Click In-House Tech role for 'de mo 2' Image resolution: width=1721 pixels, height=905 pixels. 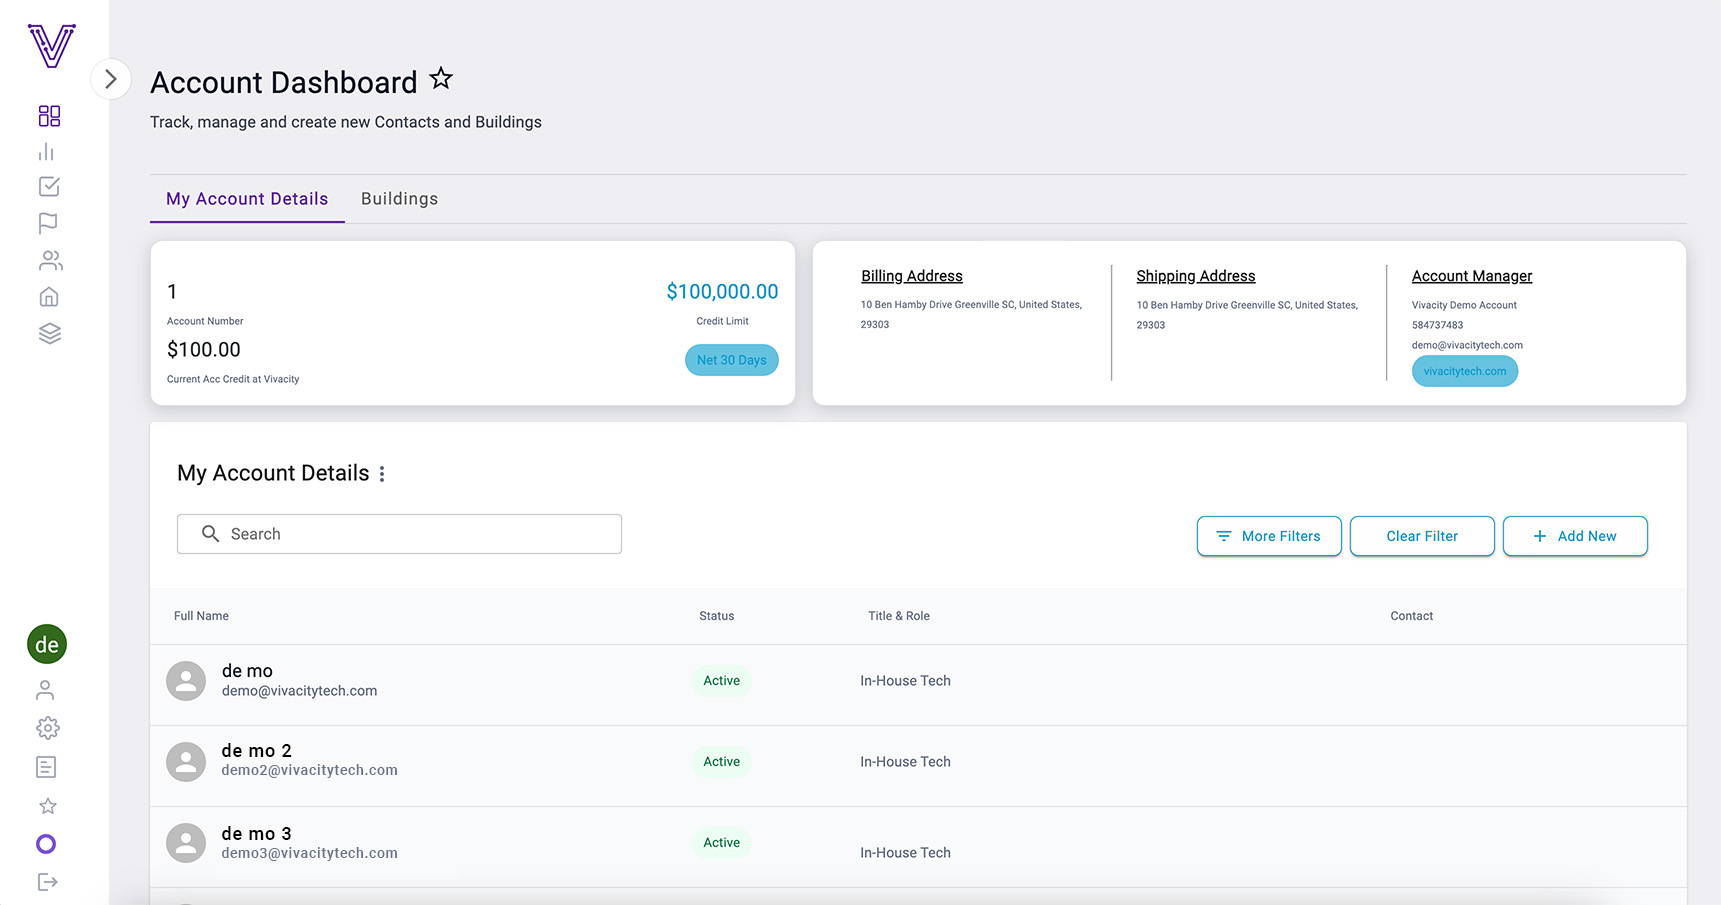click(906, 762)
